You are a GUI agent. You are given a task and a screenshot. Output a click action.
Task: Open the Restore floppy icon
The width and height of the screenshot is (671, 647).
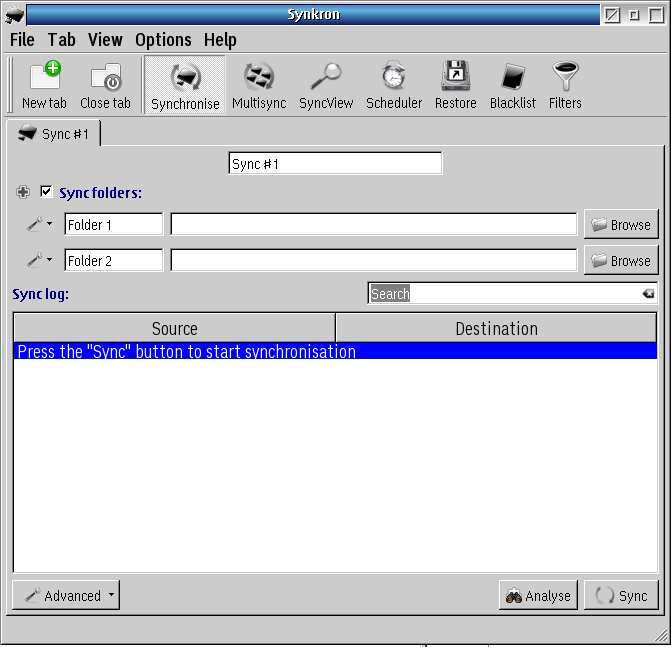(x=456, y=85)
